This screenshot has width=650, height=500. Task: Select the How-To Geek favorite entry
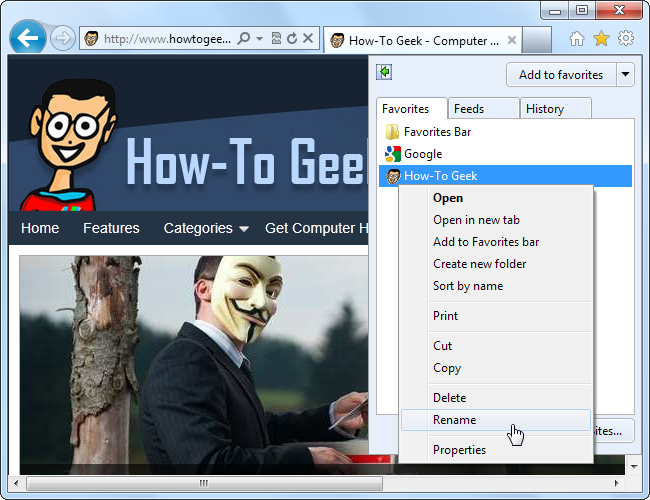tap(505, 176)
